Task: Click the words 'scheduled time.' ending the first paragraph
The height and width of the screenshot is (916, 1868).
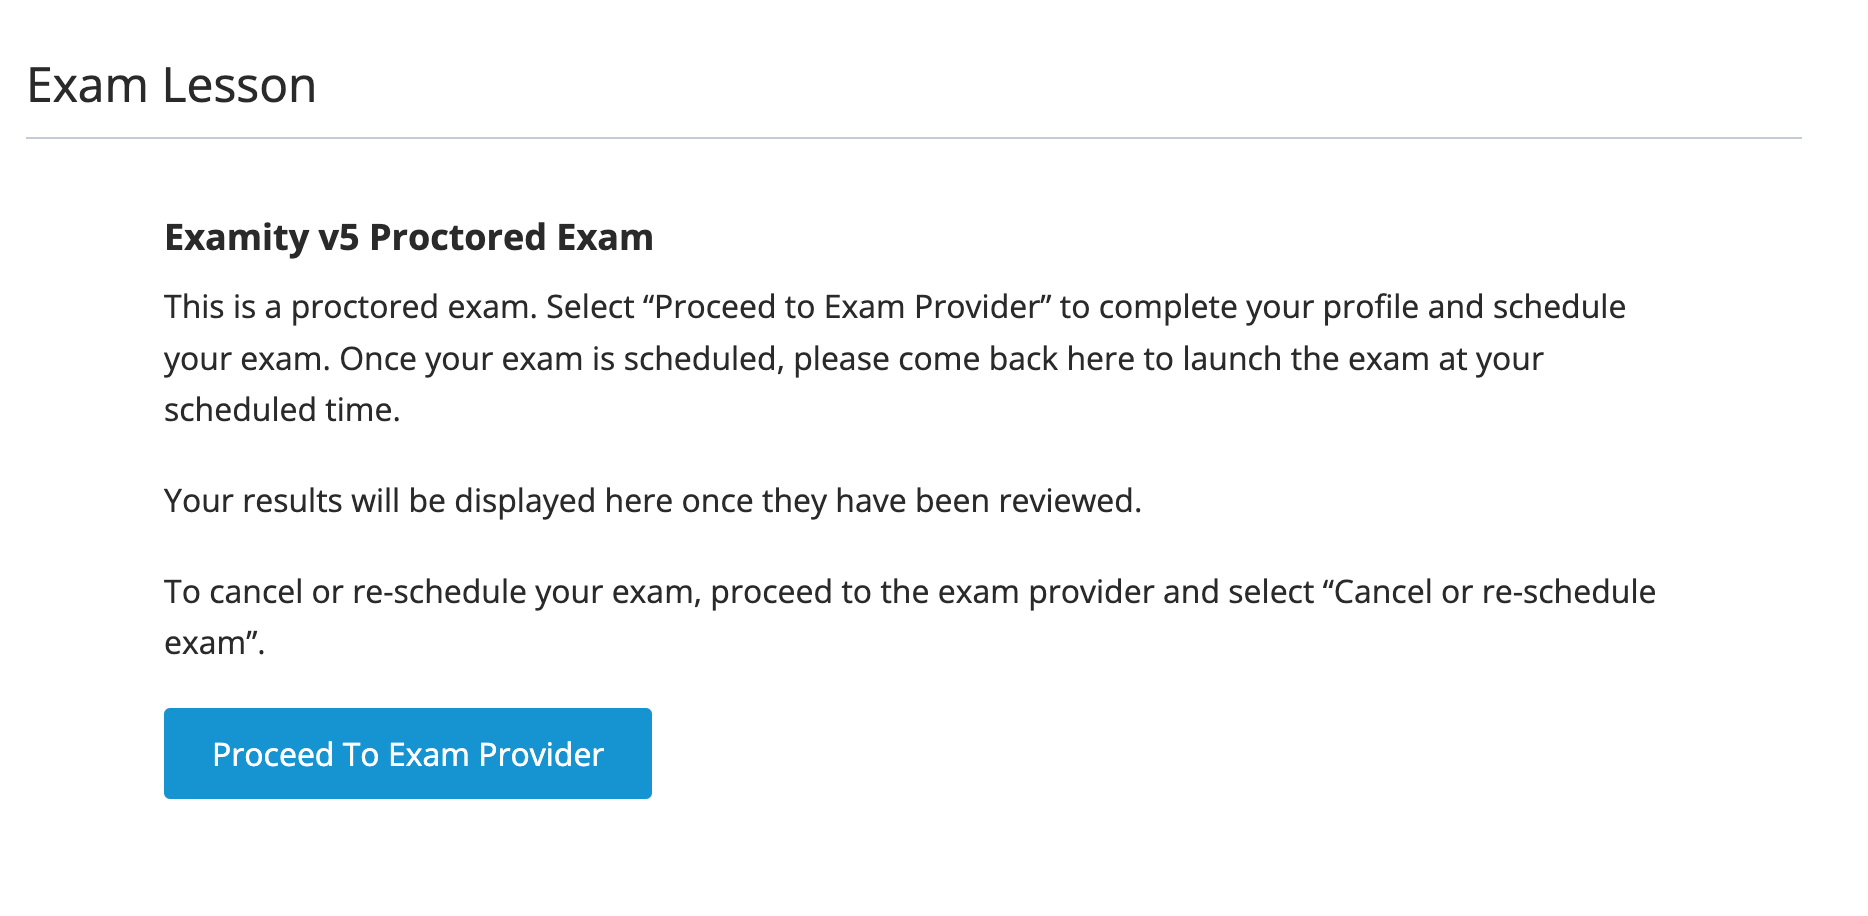Action: (x=282, y=410)
